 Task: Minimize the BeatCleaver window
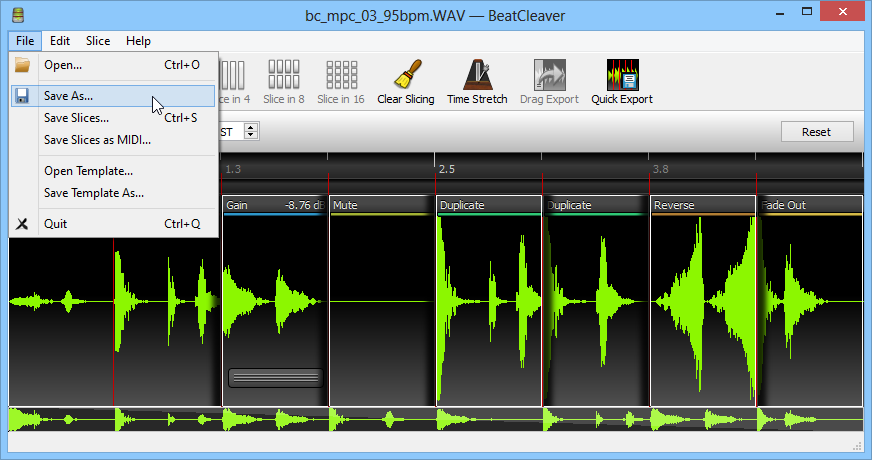(780, 12)
